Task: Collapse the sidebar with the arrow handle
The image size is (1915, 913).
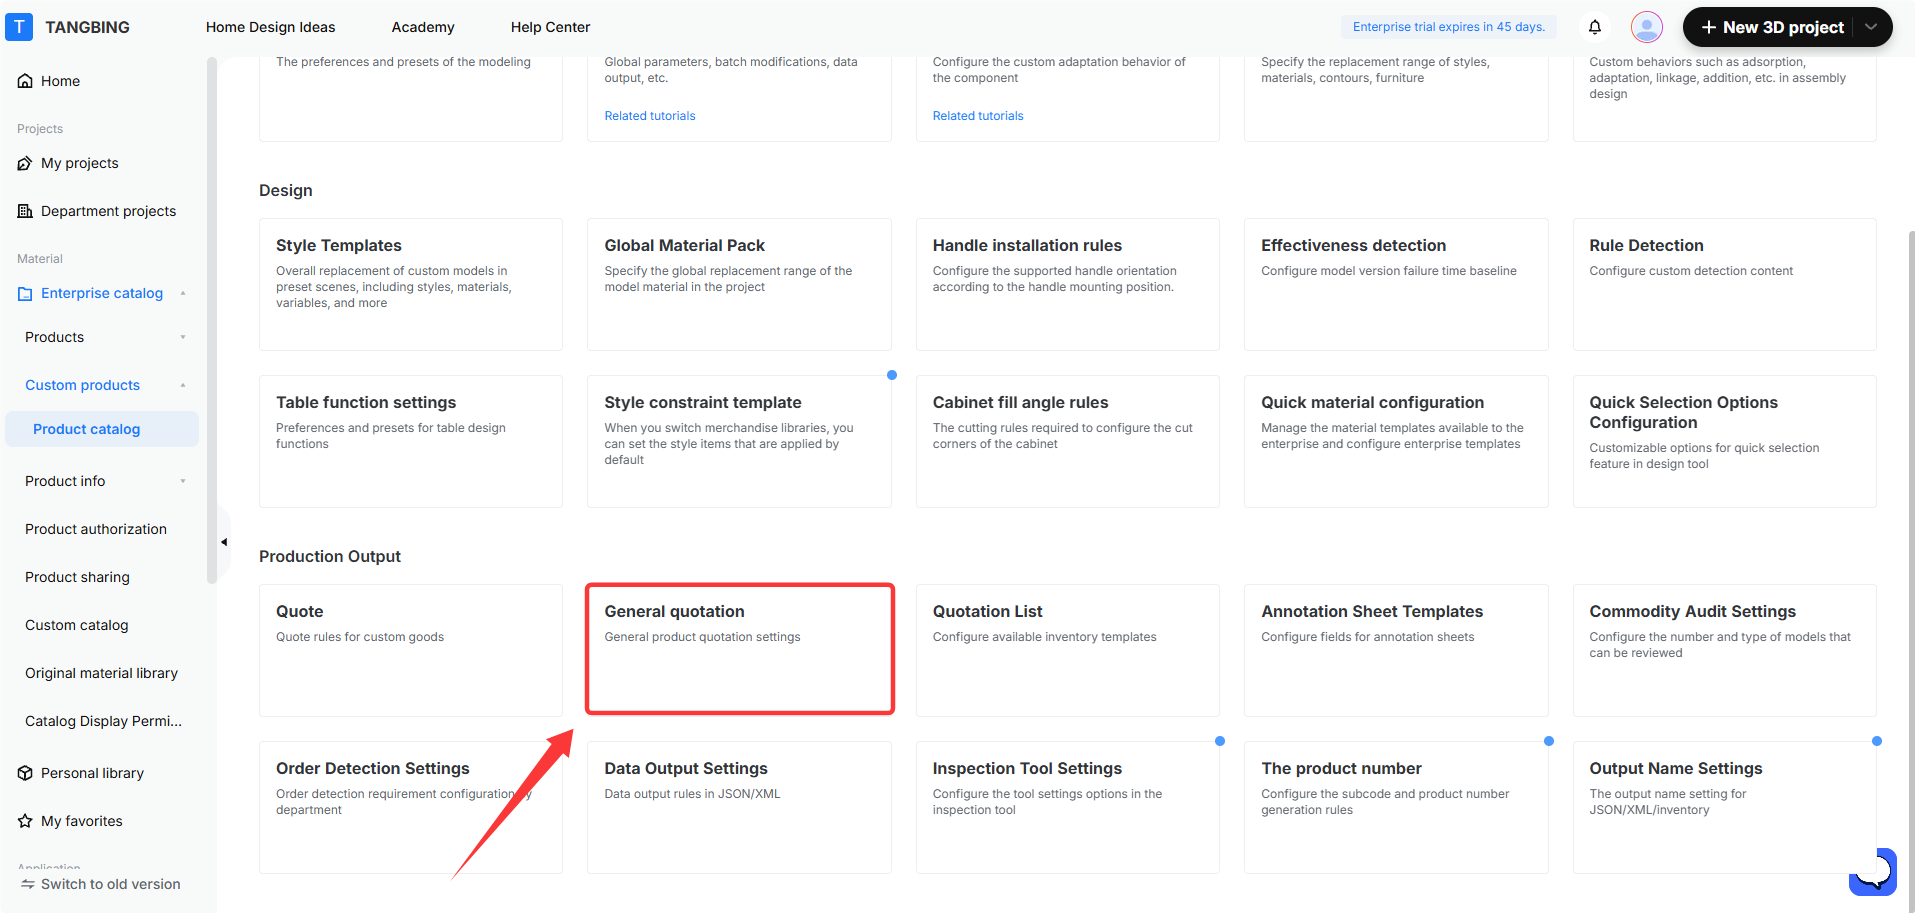Action: [x=224, y=542]
